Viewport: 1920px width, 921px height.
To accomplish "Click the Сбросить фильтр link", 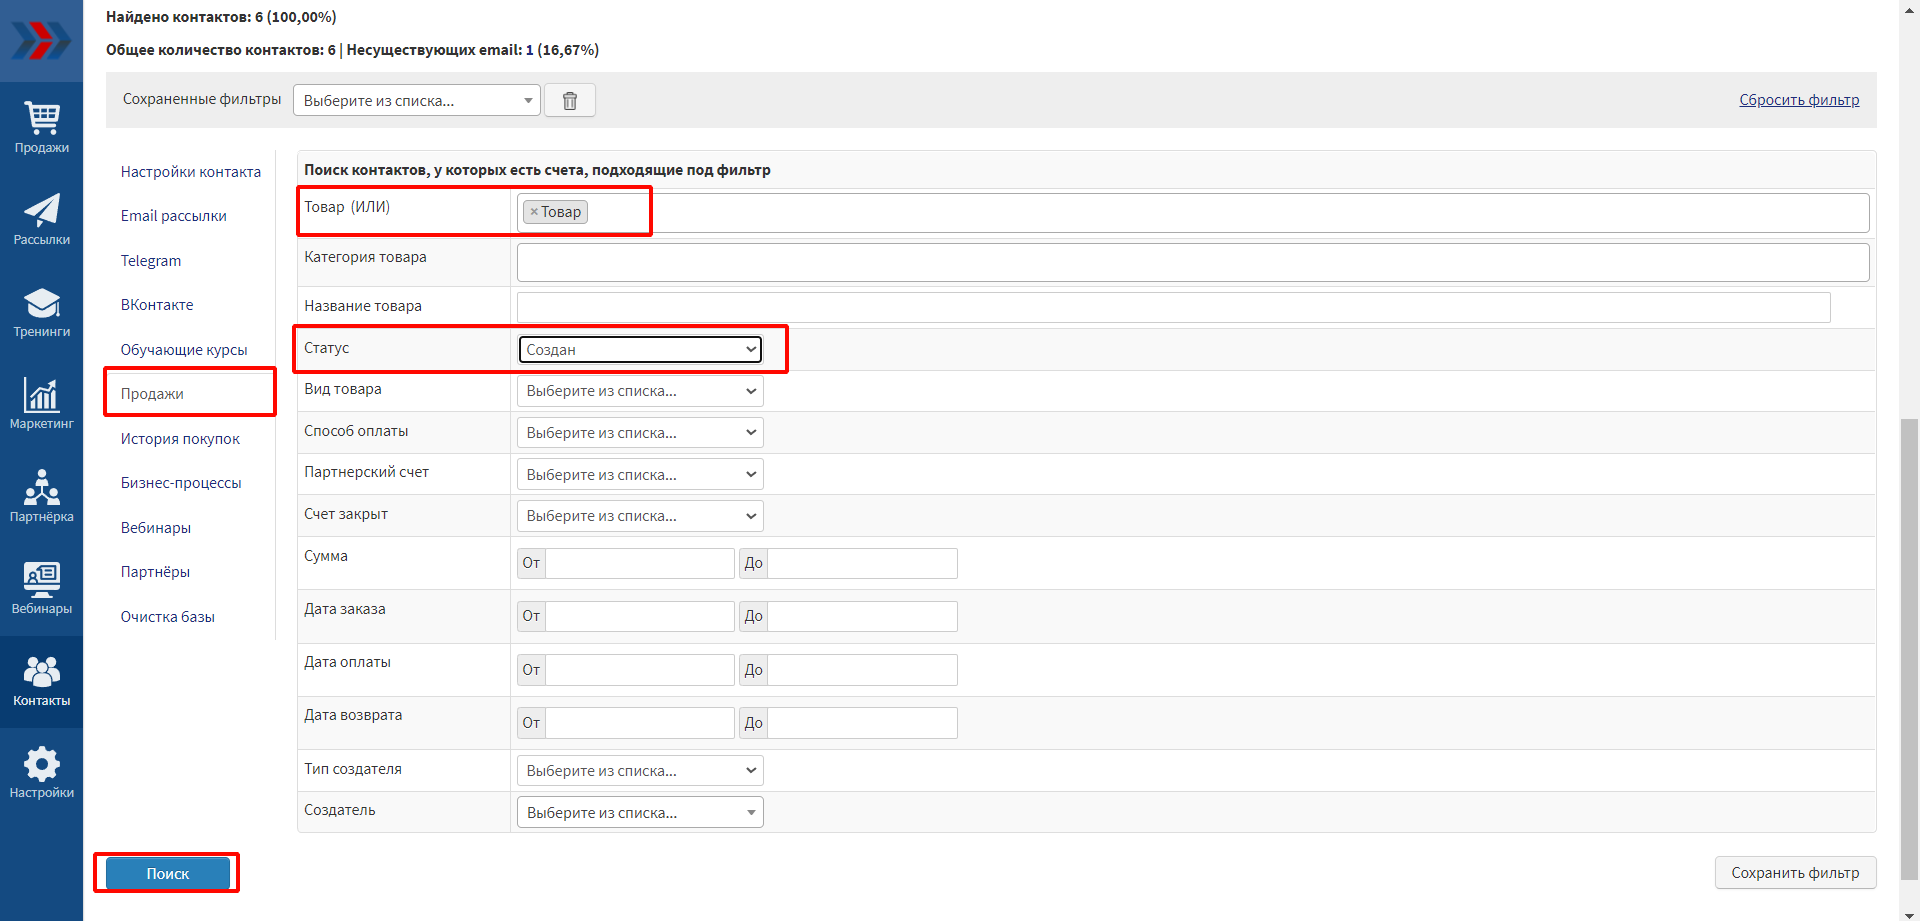I will pos(1798,100).
